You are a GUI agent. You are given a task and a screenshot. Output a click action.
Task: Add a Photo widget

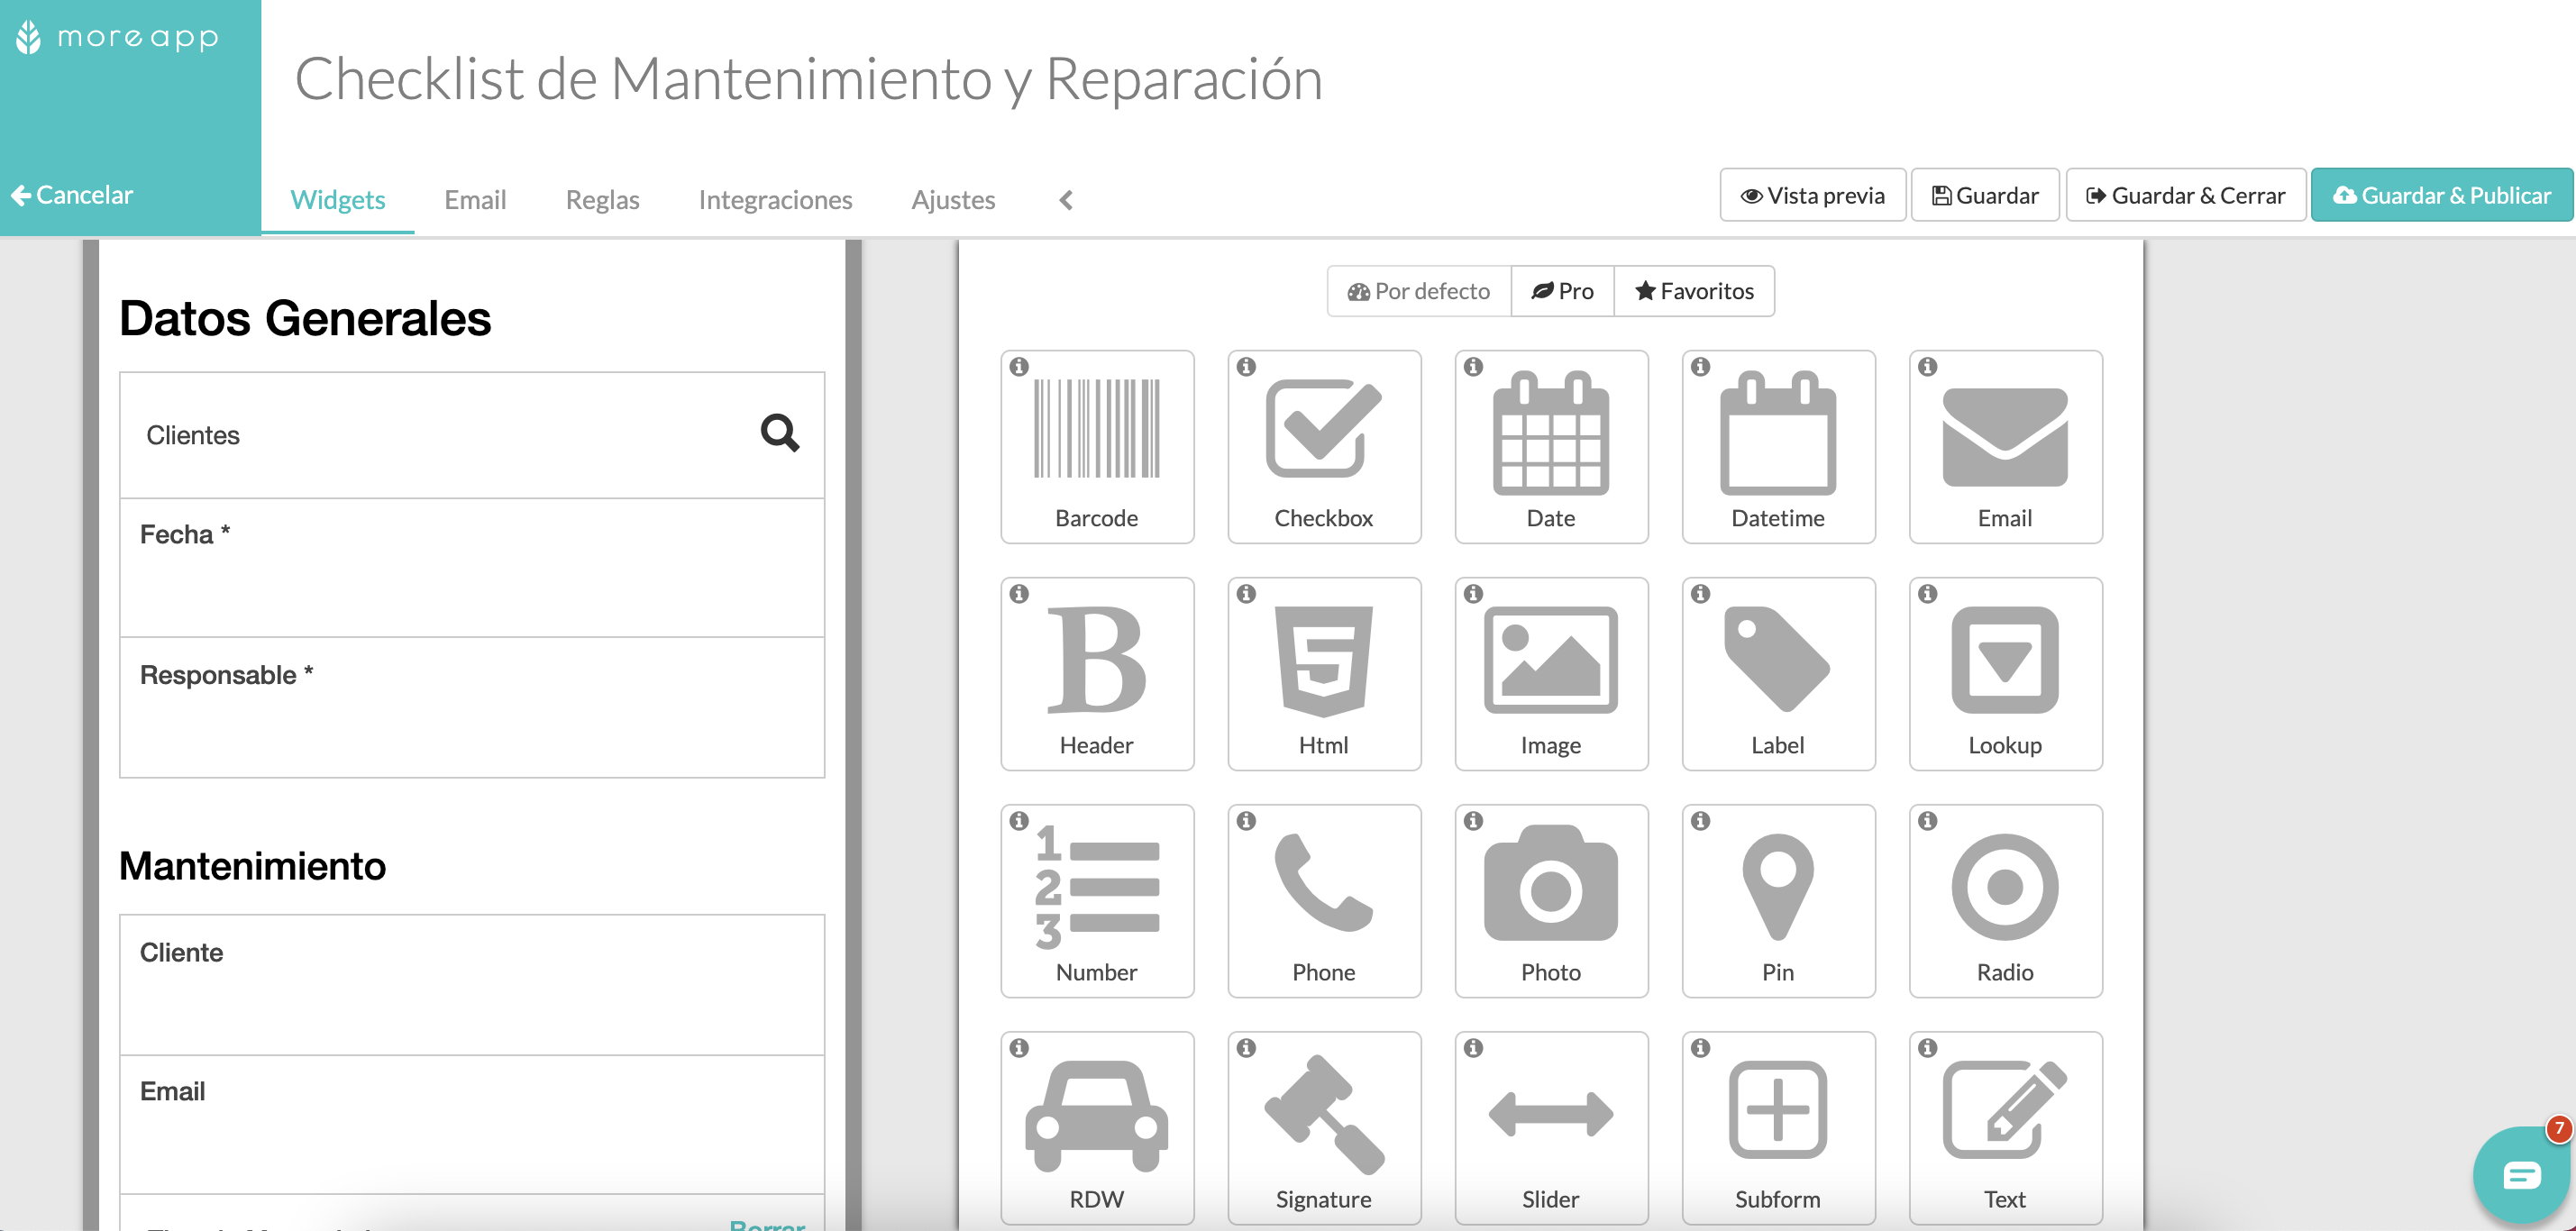click(x=1551, y=900)
